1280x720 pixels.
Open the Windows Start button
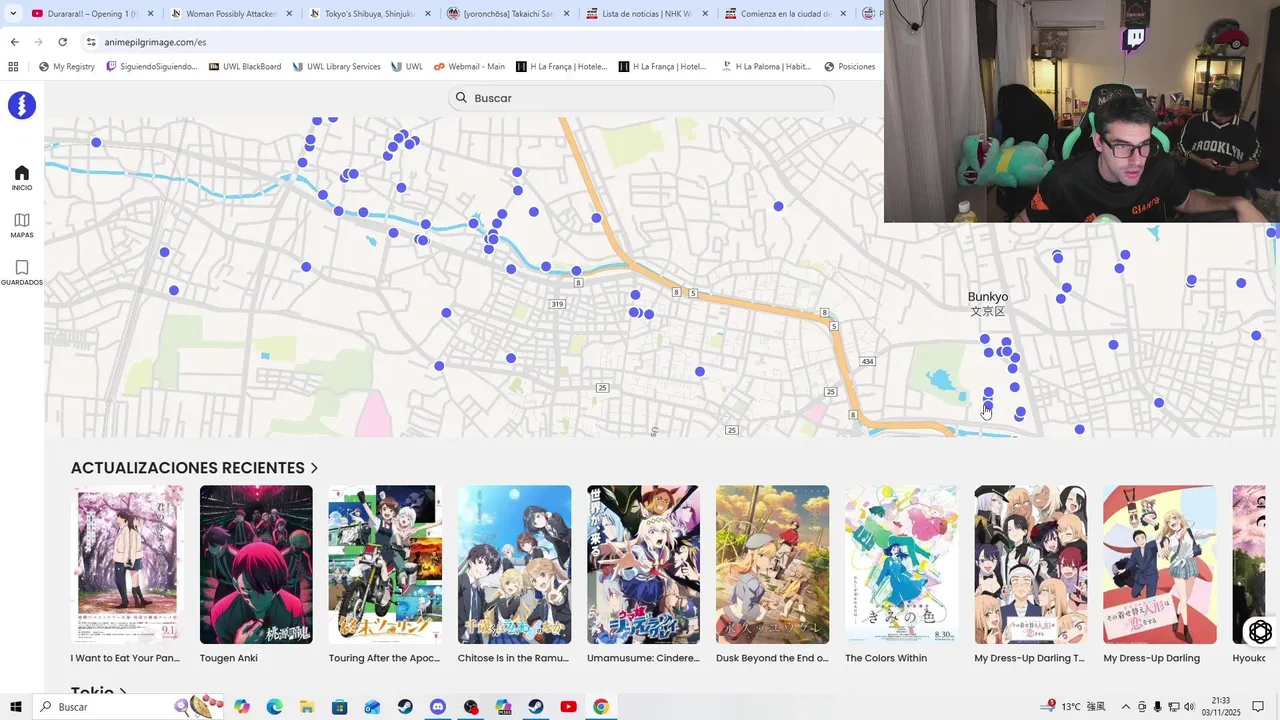pos(16,707)
